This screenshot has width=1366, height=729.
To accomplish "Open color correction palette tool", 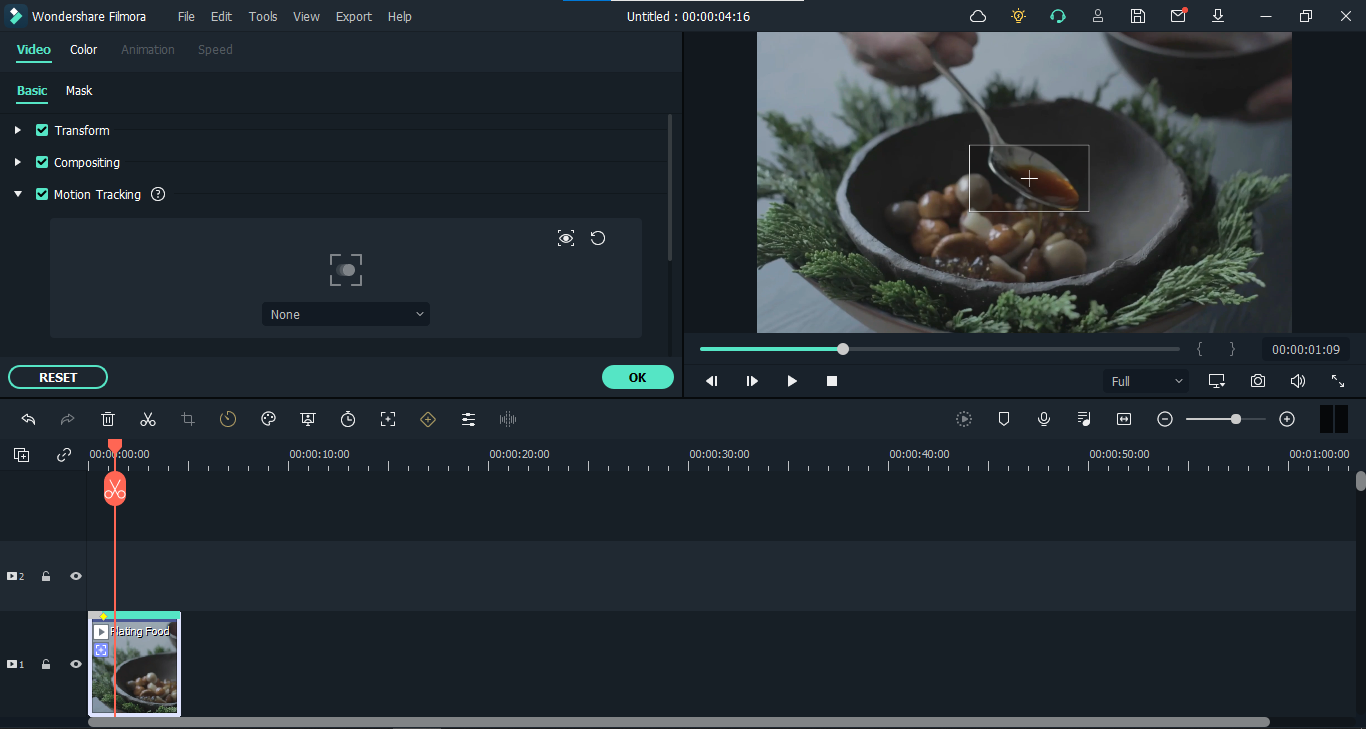I will [268, 420].
